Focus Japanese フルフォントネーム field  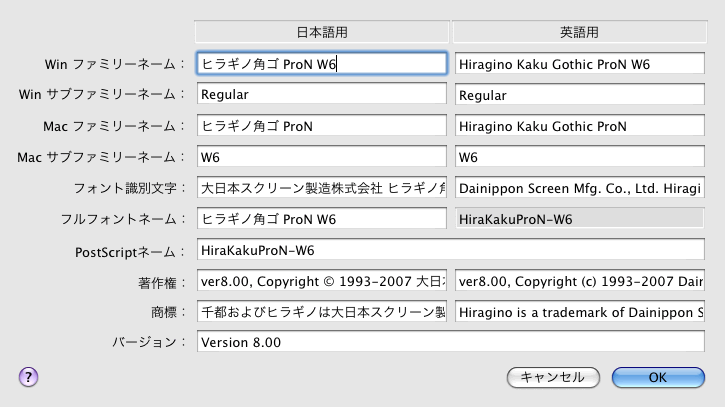pos(322,219)
